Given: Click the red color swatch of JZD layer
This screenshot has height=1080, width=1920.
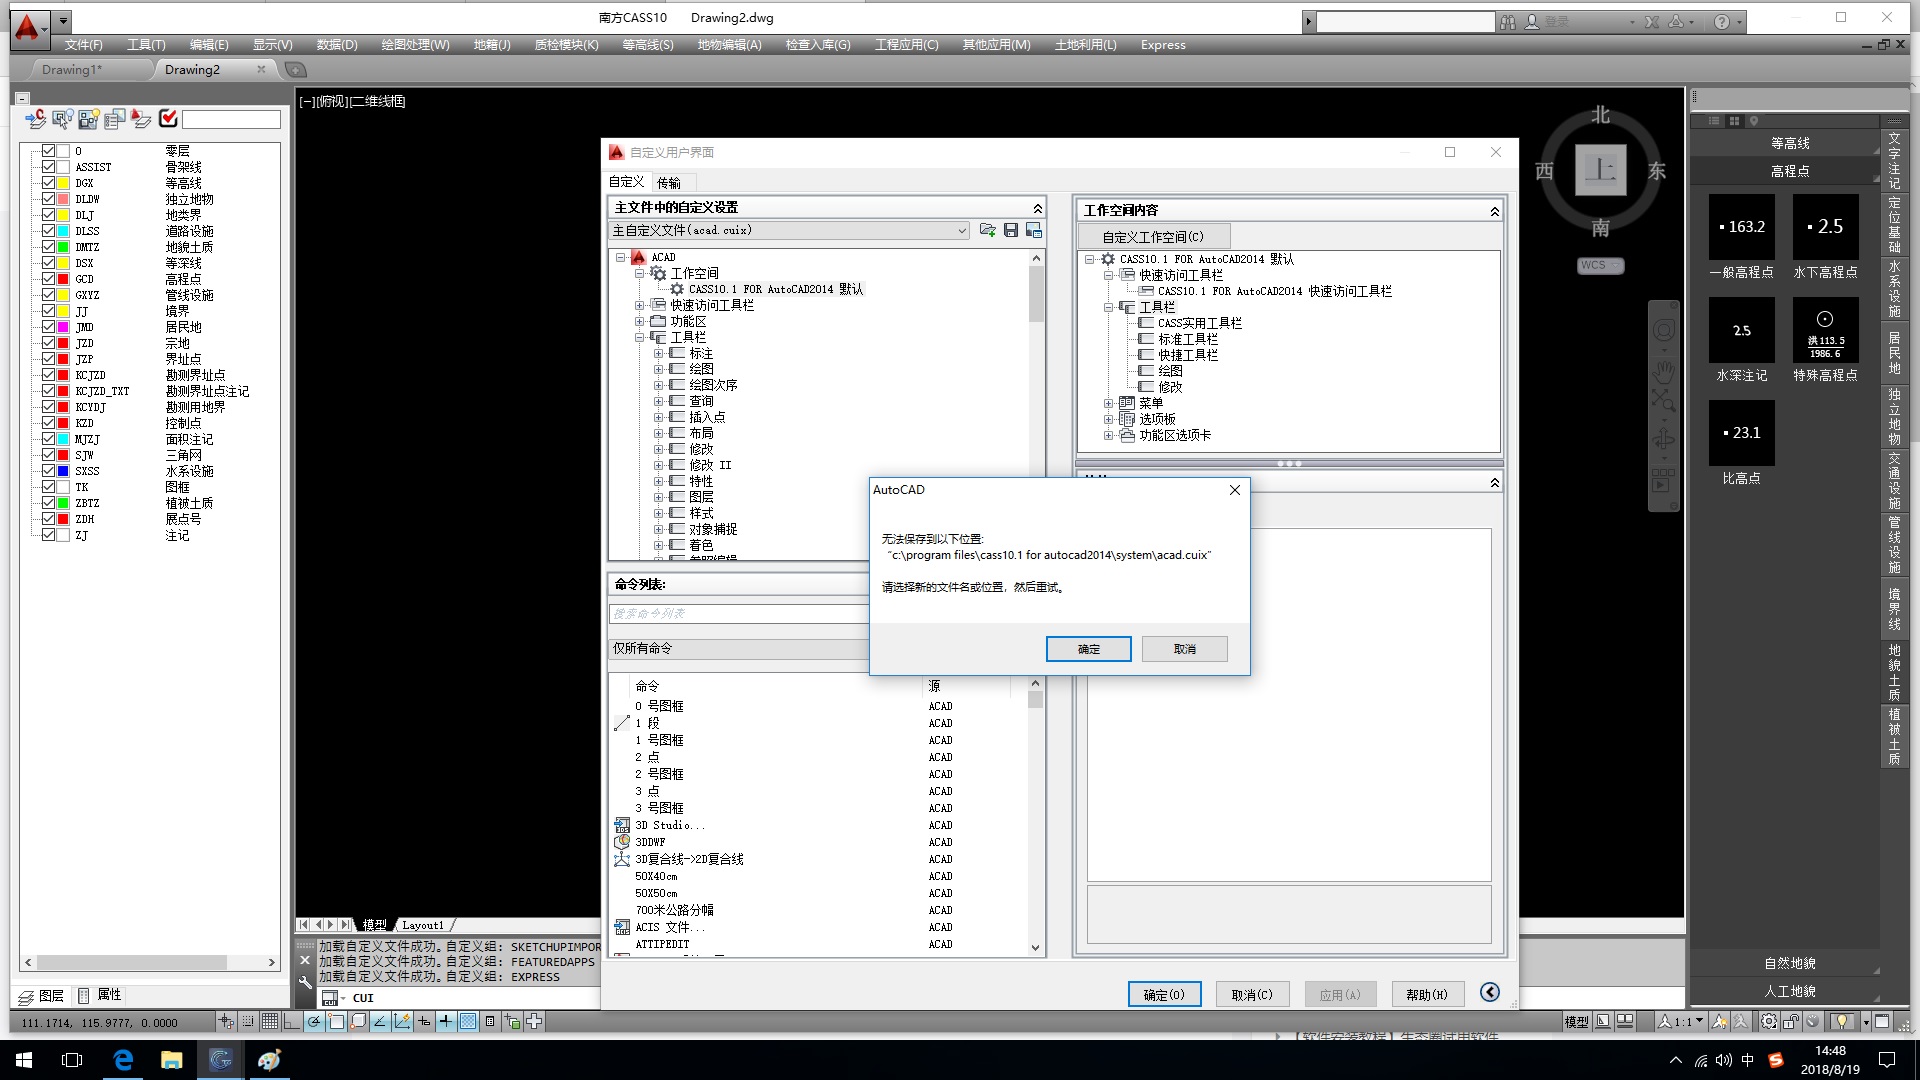Looking at the screenshot, I should (63, 343).
